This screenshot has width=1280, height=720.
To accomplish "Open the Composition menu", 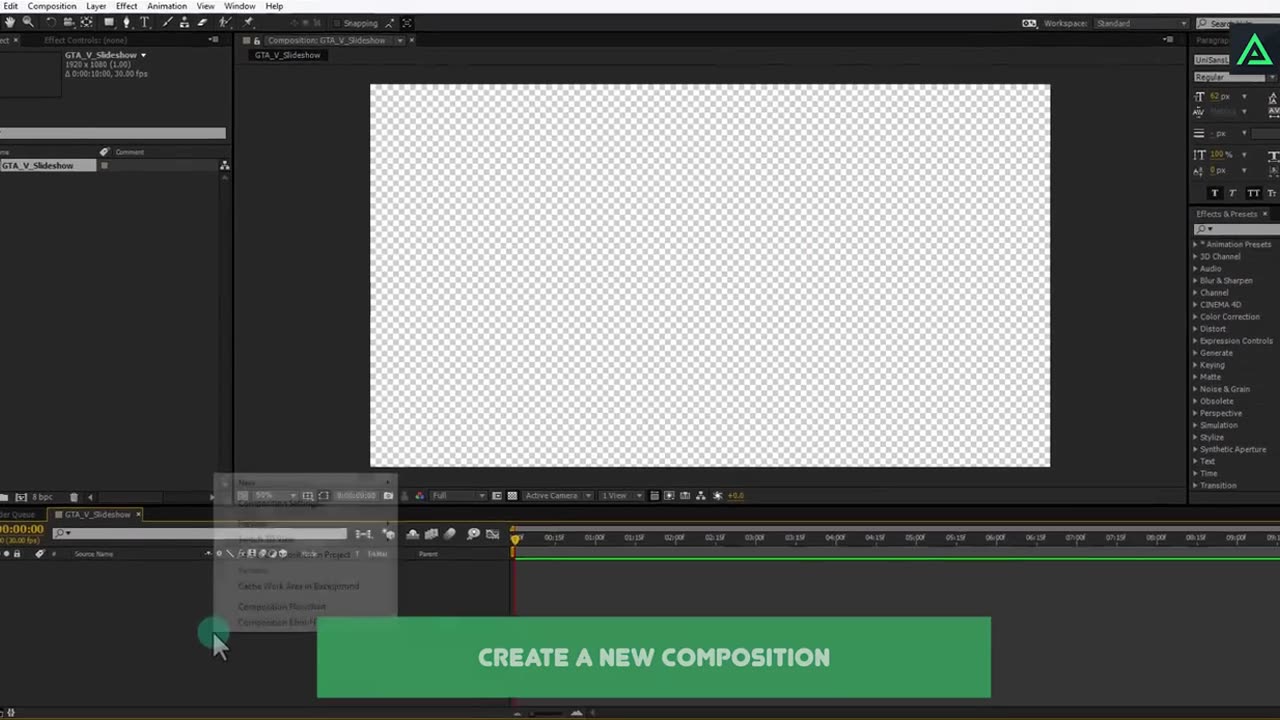I will (52, 6).
